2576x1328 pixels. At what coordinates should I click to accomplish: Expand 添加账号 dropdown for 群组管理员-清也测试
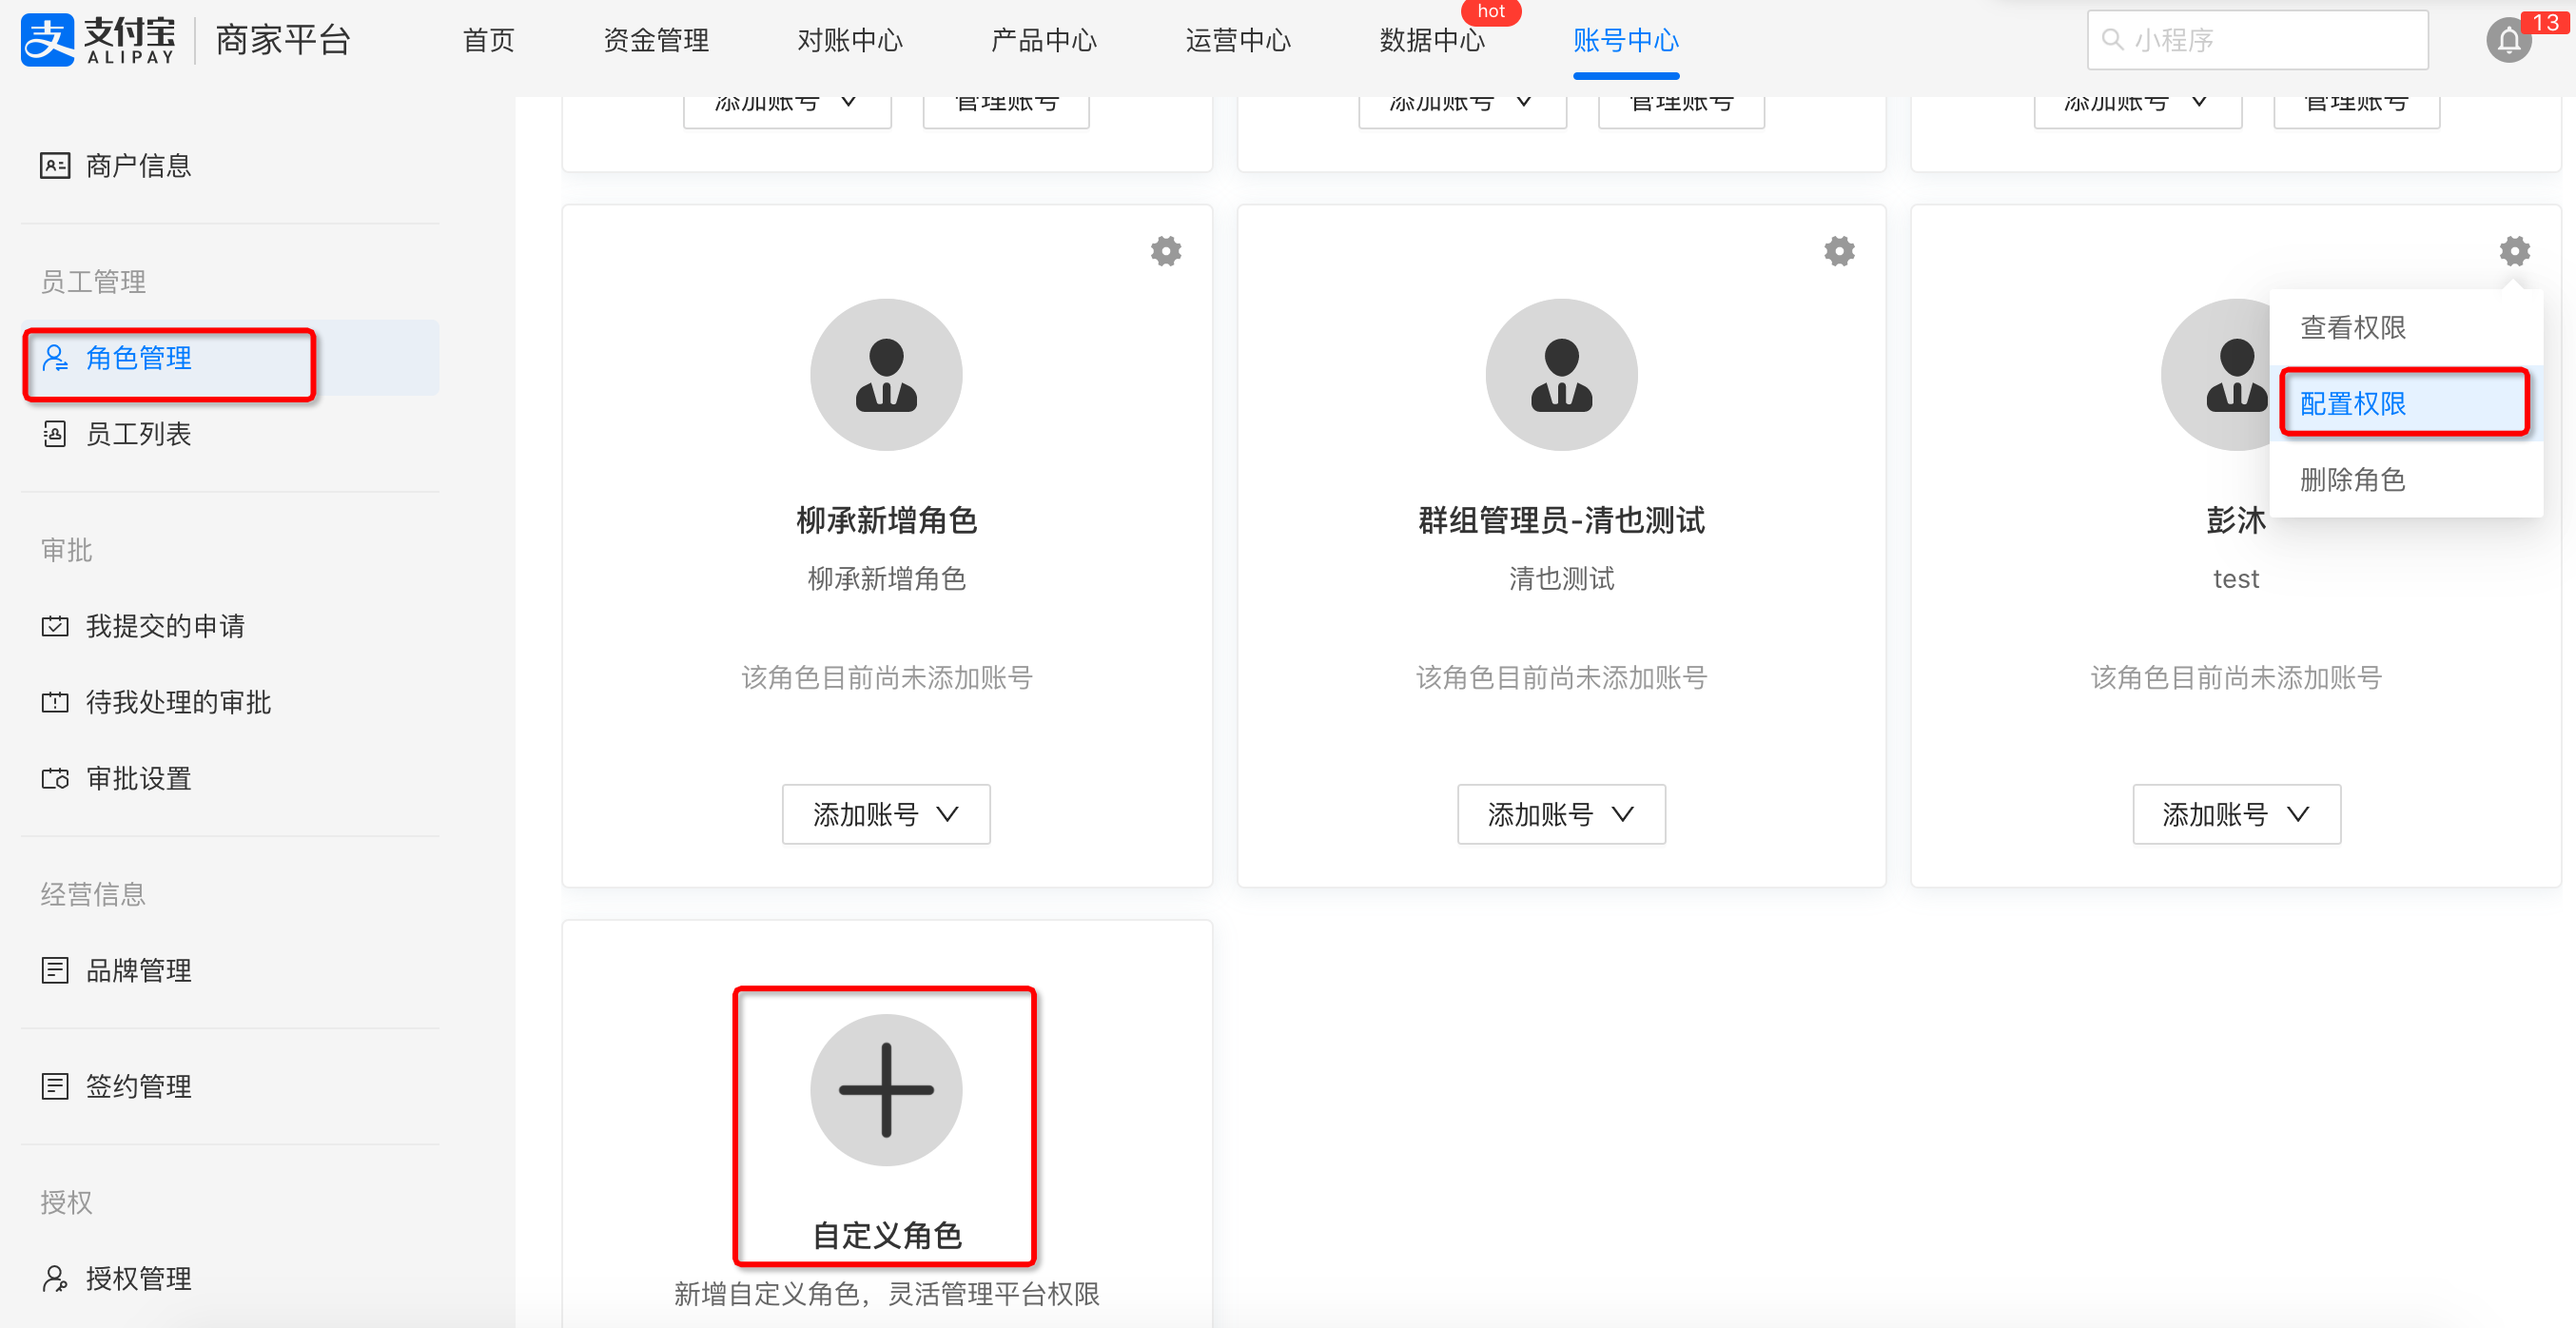tap(1561, 814)
